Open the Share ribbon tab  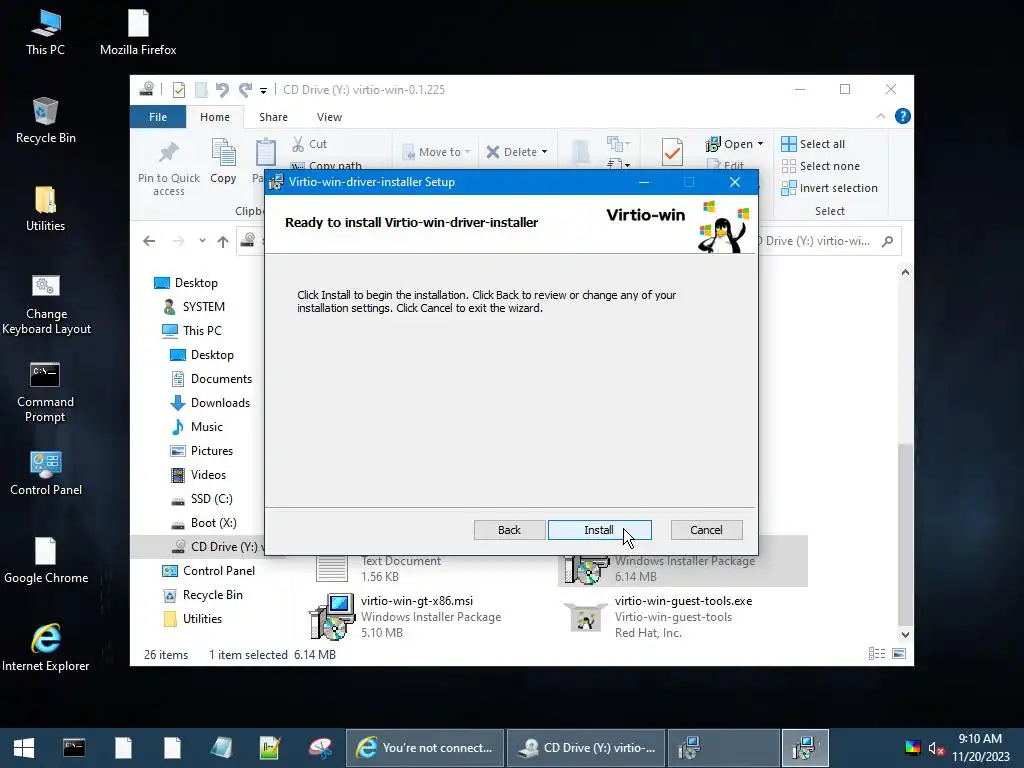(273, 117)
